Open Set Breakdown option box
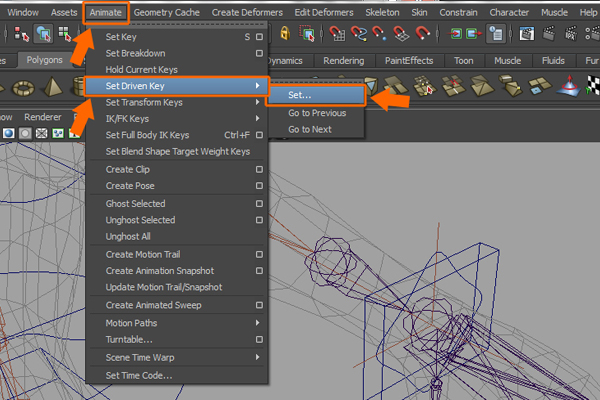The height and width of the screenshot is (400, 600). 259,53
